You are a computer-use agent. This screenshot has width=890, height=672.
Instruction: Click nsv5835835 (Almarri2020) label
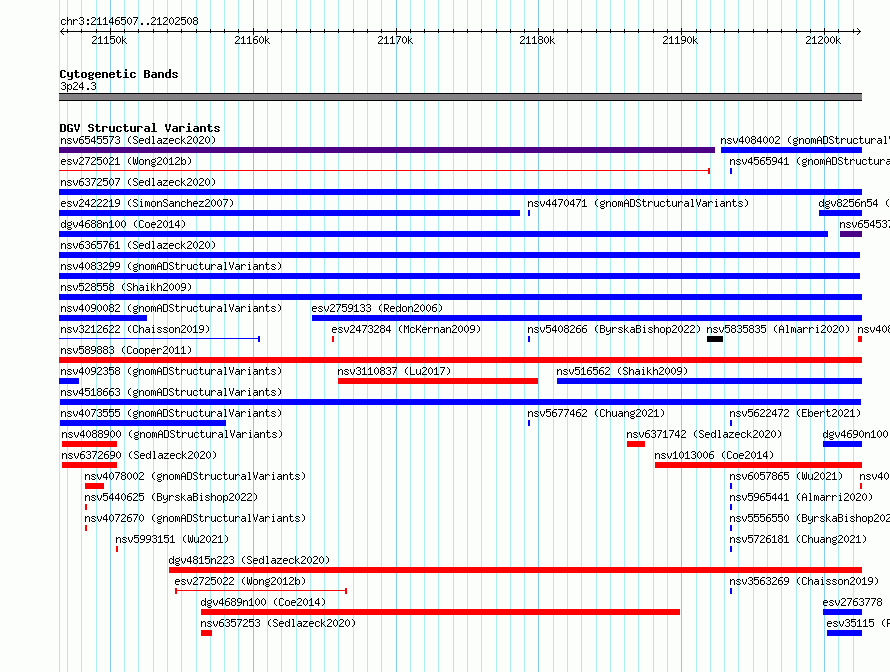[778, 329]
